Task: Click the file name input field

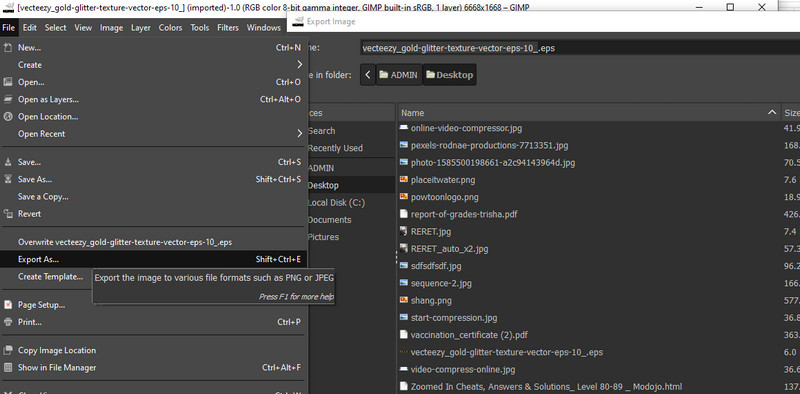Action: point(580,48)
